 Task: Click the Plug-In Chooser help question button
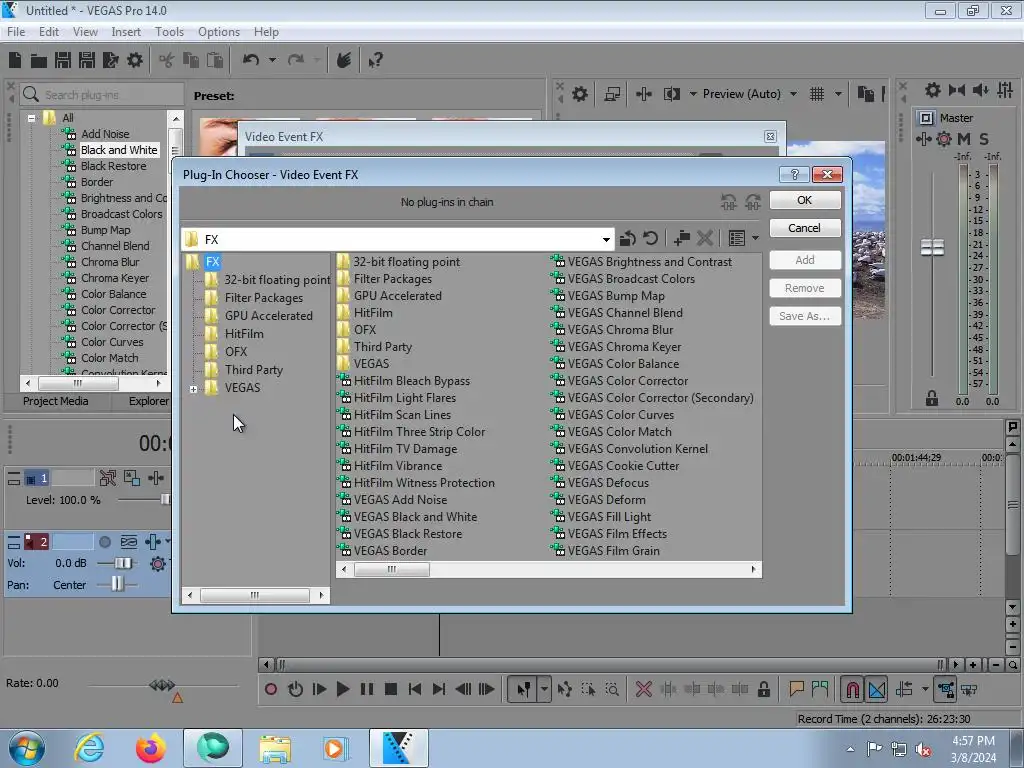794,174
